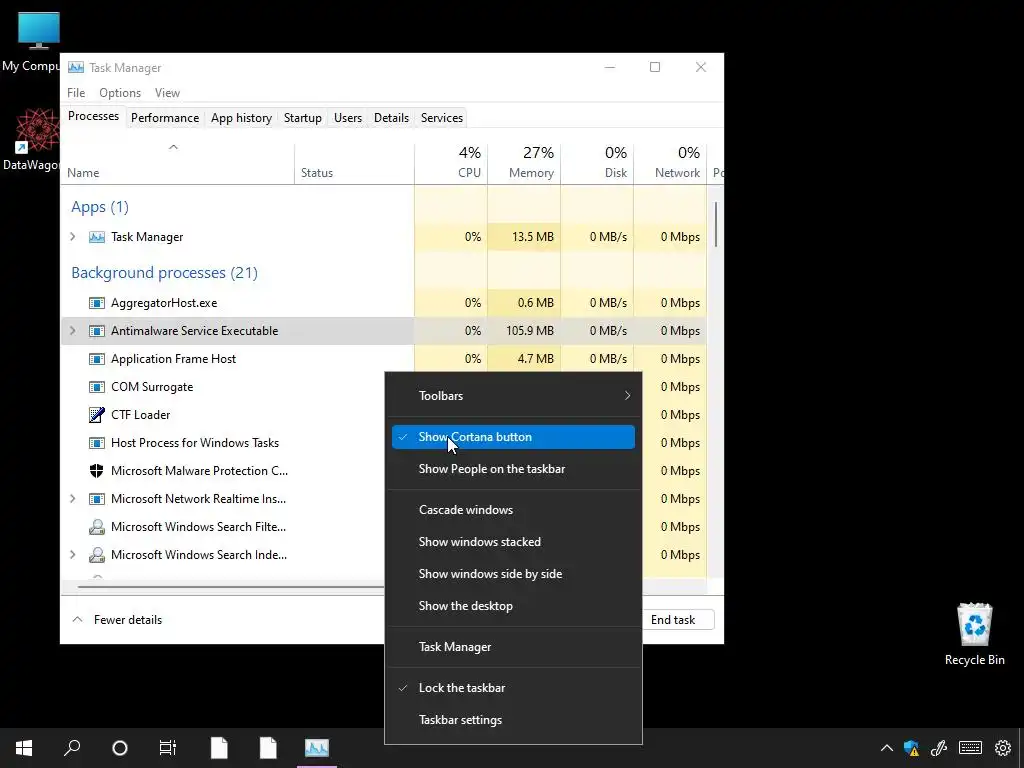Choose Show windows stacked
1024x768 pixels.
[x=513, y=542]
